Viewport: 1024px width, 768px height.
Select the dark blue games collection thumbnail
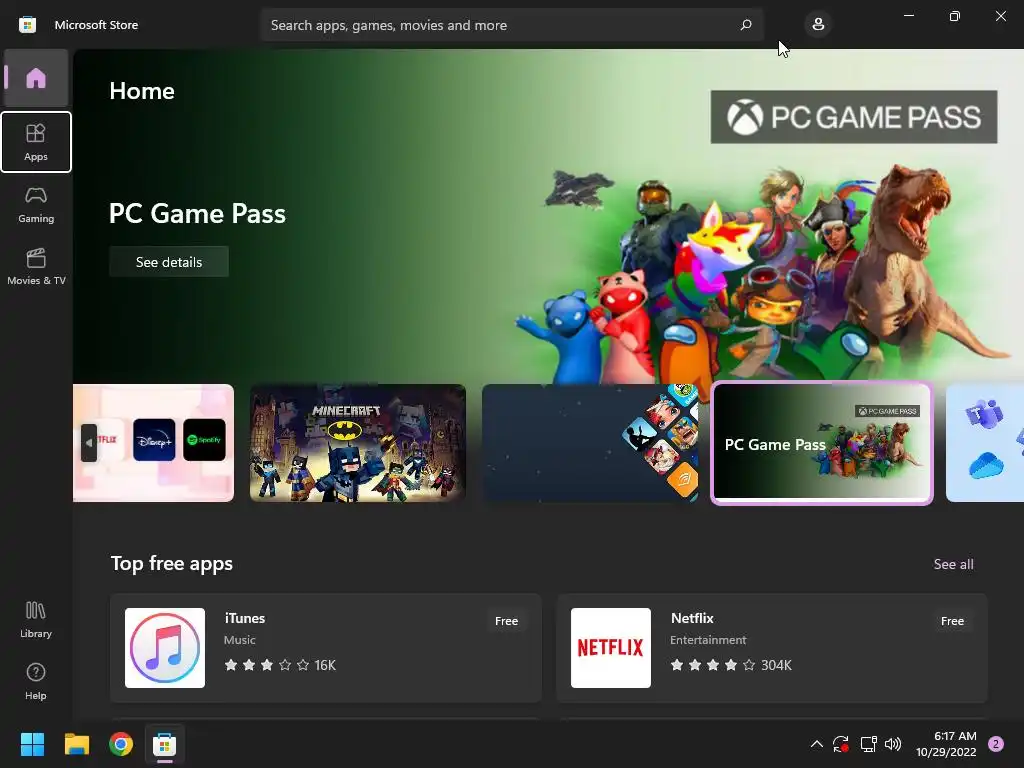[x=590, y=443]
